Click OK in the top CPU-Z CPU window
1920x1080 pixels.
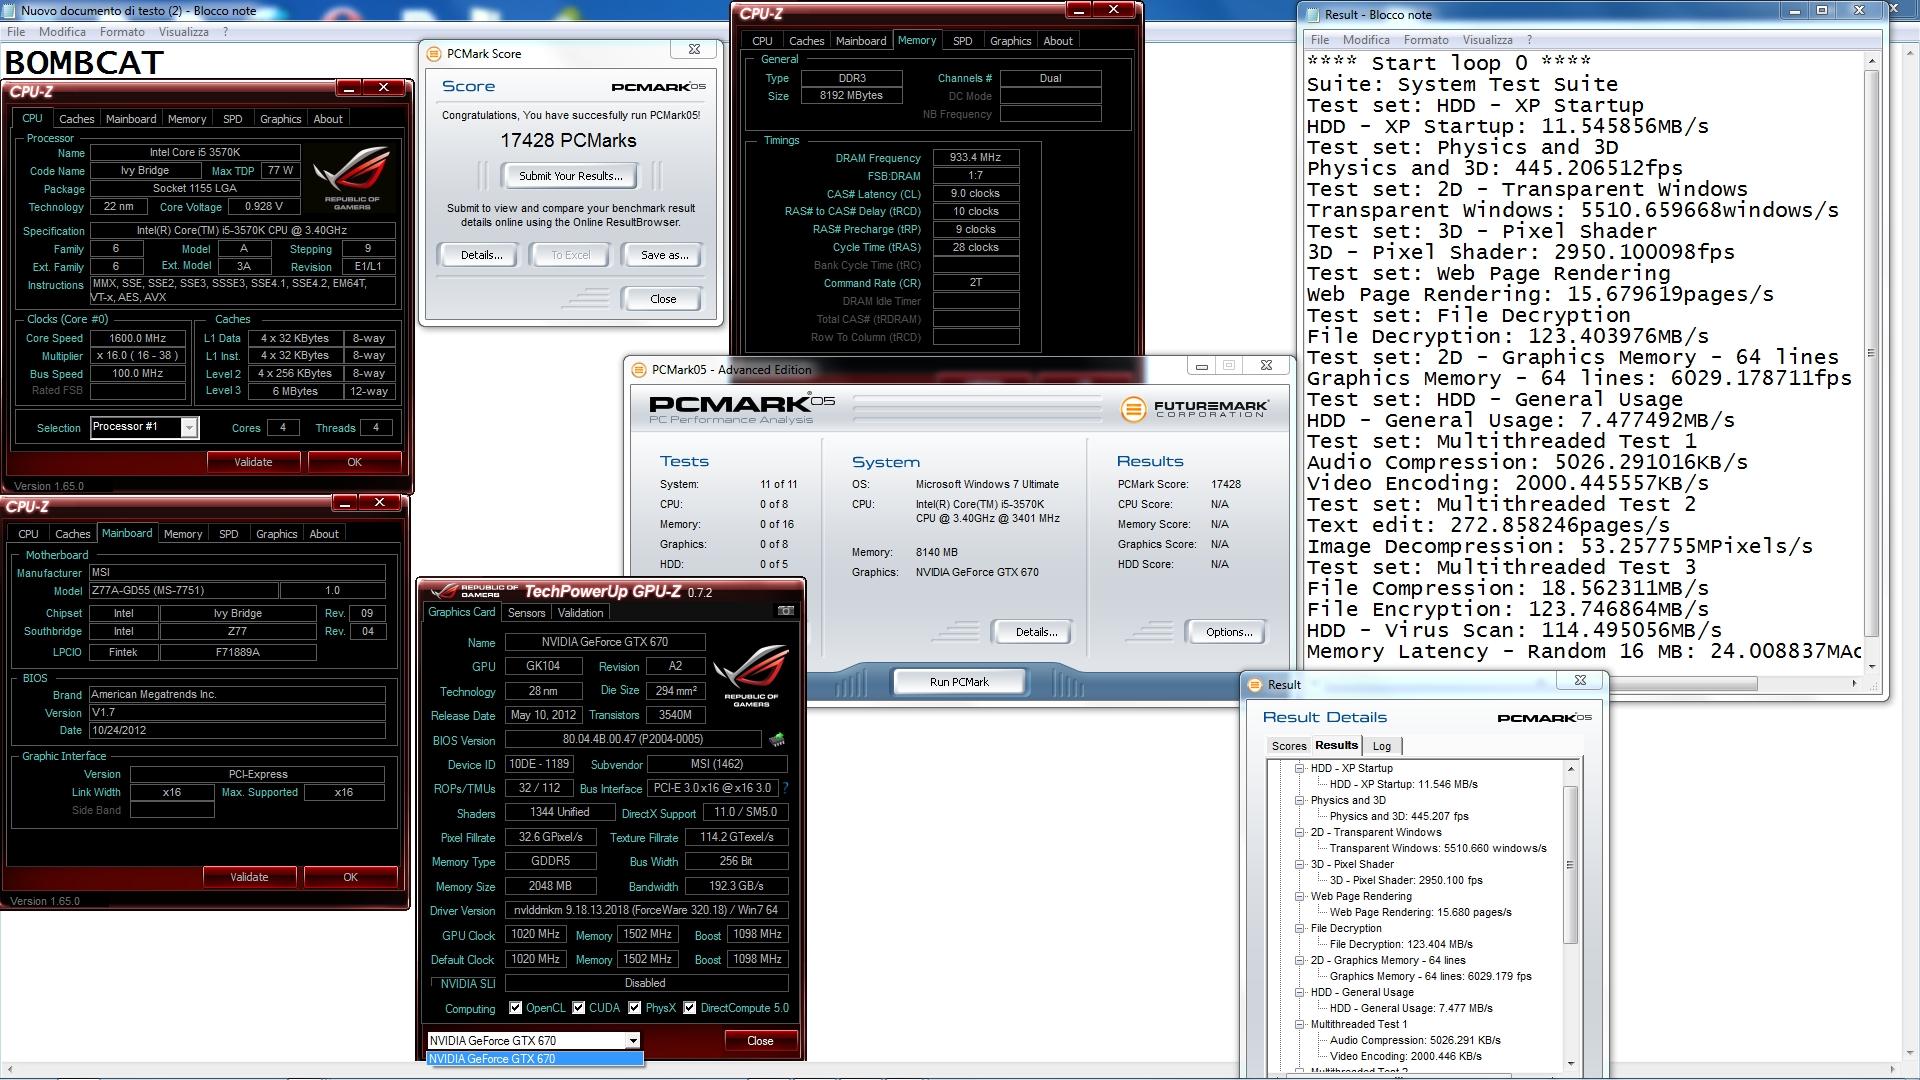point(354,462)
